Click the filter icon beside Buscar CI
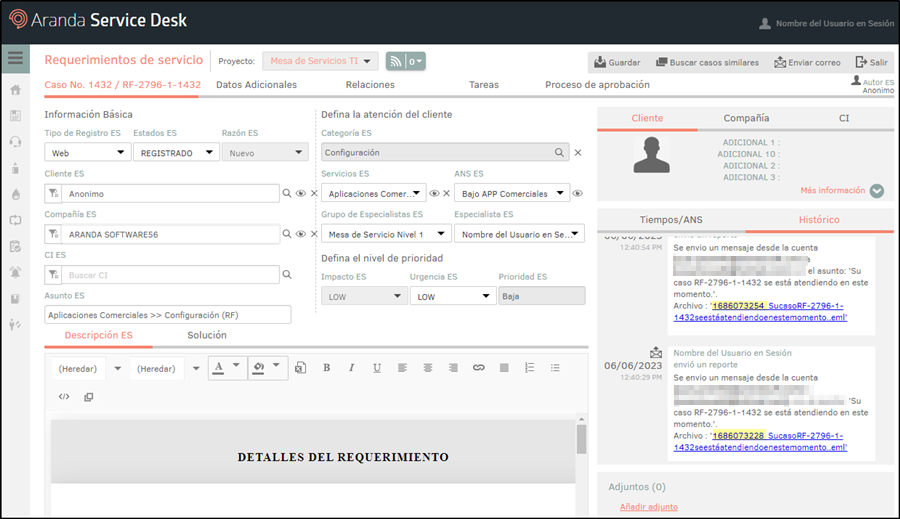The height and width of the screenshot is (519, 900). point(53,275)
